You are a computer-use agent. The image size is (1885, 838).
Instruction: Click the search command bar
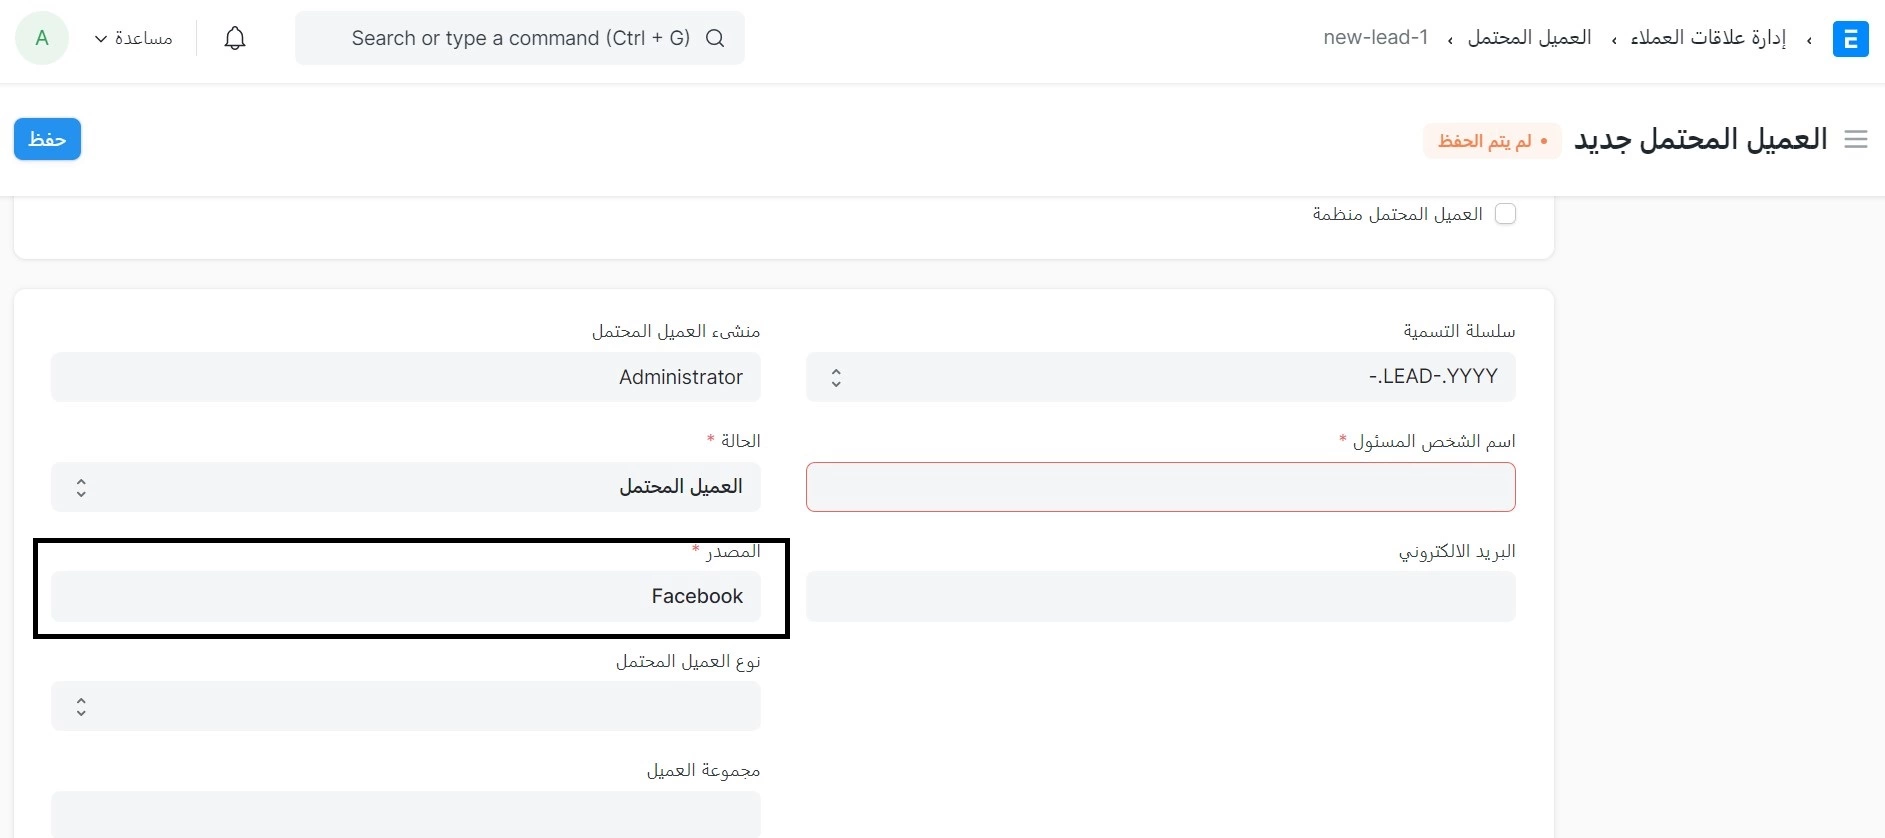(x=520, y=38)
